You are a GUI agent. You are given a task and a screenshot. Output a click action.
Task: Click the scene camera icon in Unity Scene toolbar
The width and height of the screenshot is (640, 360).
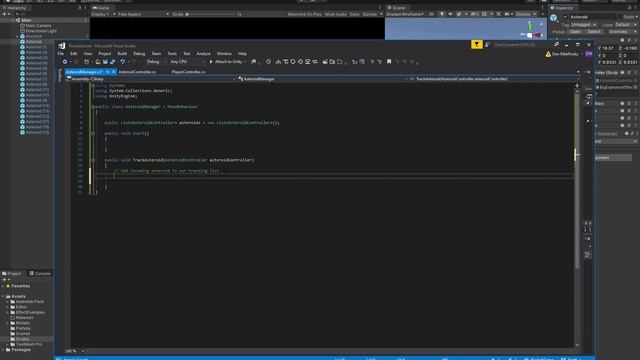point(507,14)
